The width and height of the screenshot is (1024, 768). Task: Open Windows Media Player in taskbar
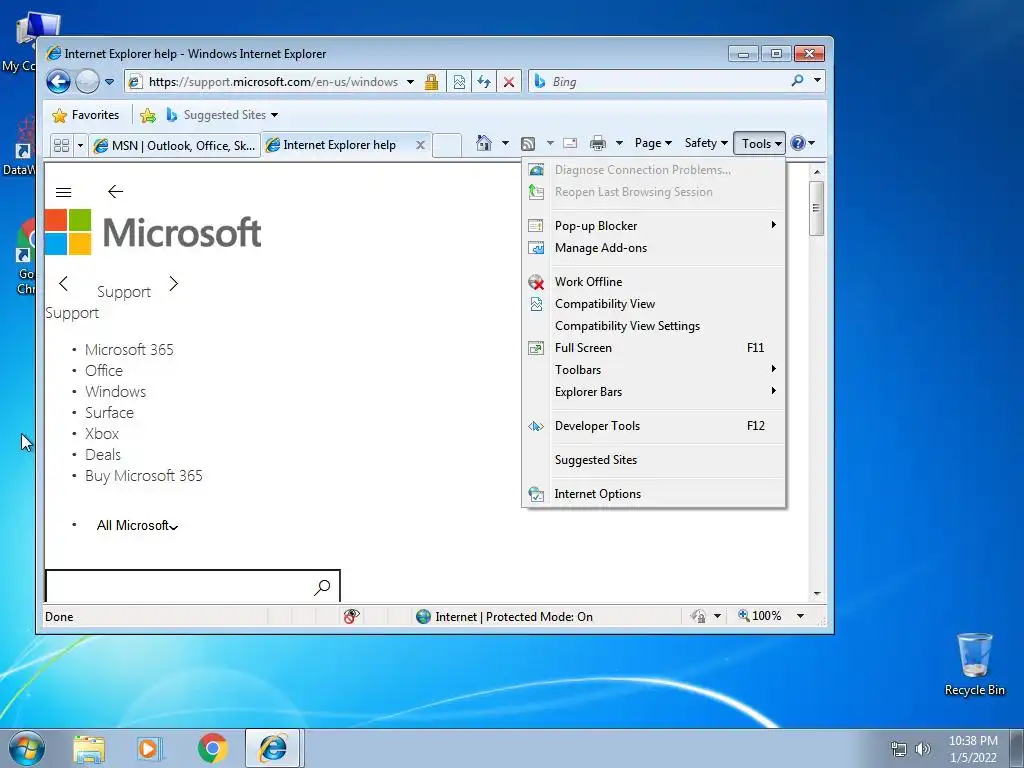tap(150, 748)
